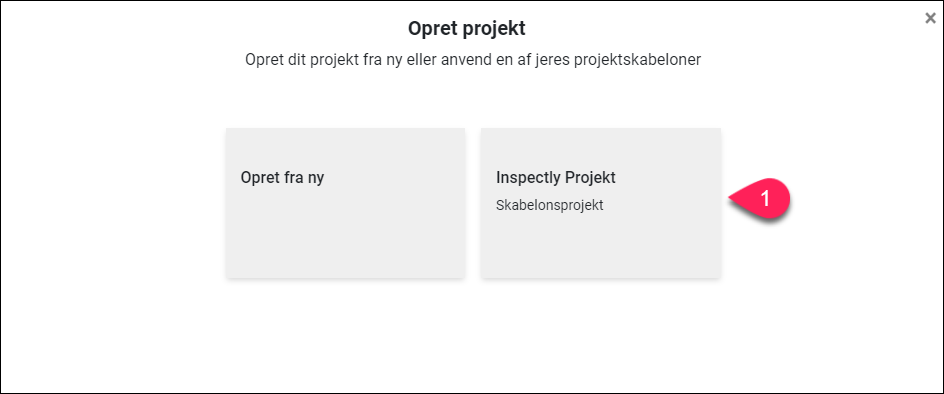Click the red numbered marker 1
Viewport: 944px width, 394px height.
760,199
